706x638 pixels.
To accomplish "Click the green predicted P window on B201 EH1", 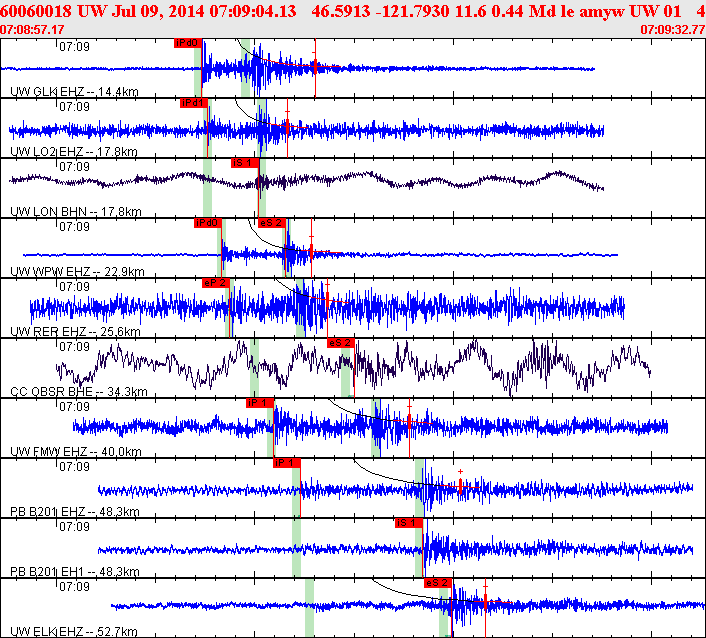I will 296,548.
